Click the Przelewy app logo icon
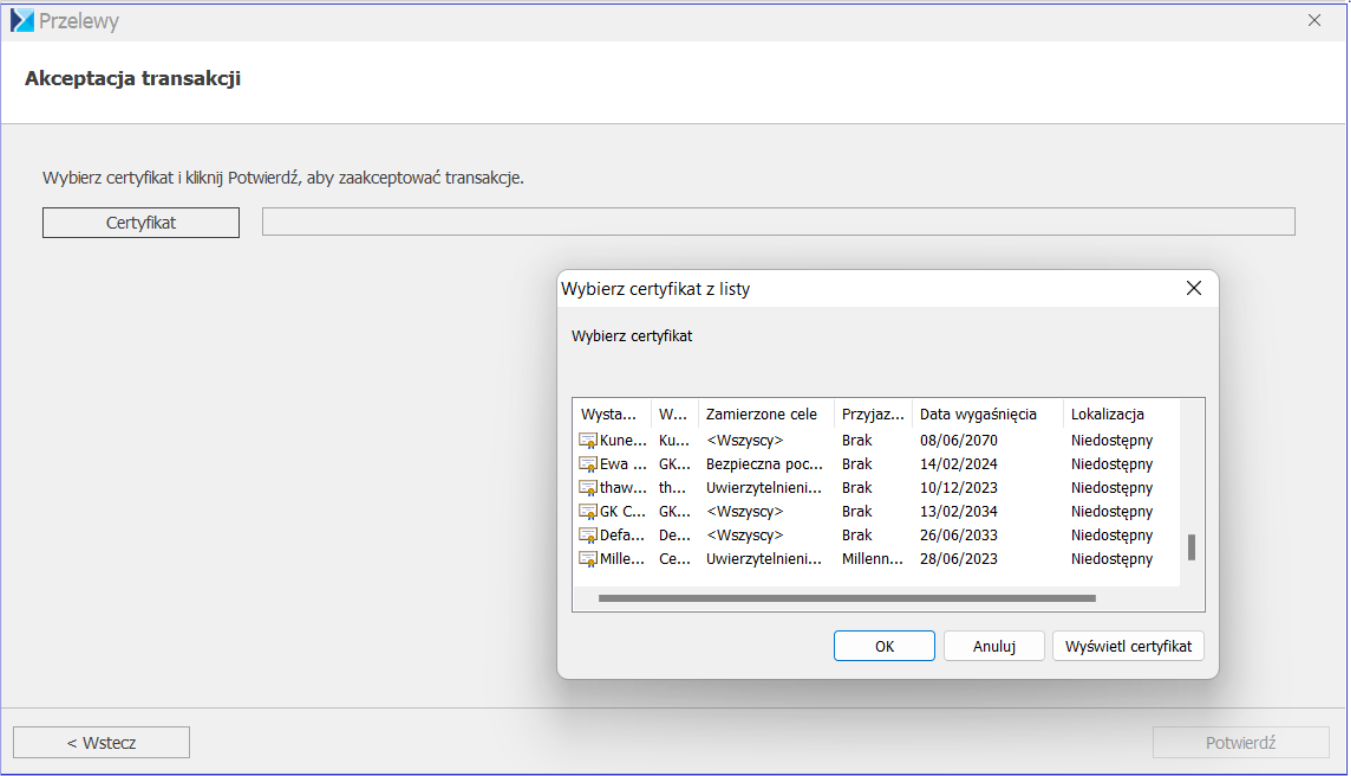Image resolution: width=1351 pixels, height=776 pixels. 22,20
